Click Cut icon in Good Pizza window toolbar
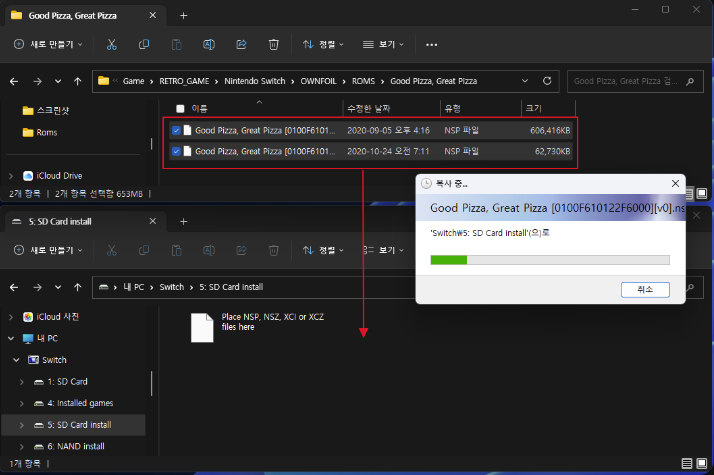 pos(112,44)
